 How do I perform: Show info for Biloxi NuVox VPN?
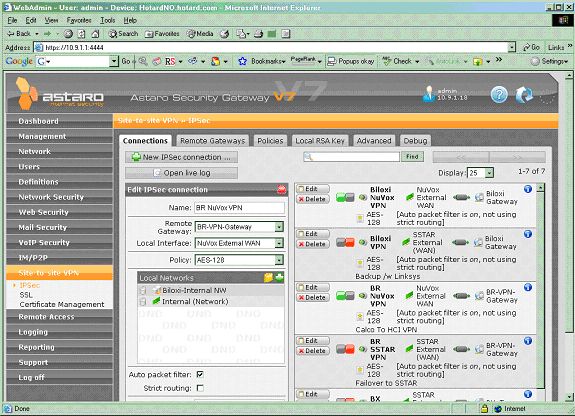click(528, 189)
